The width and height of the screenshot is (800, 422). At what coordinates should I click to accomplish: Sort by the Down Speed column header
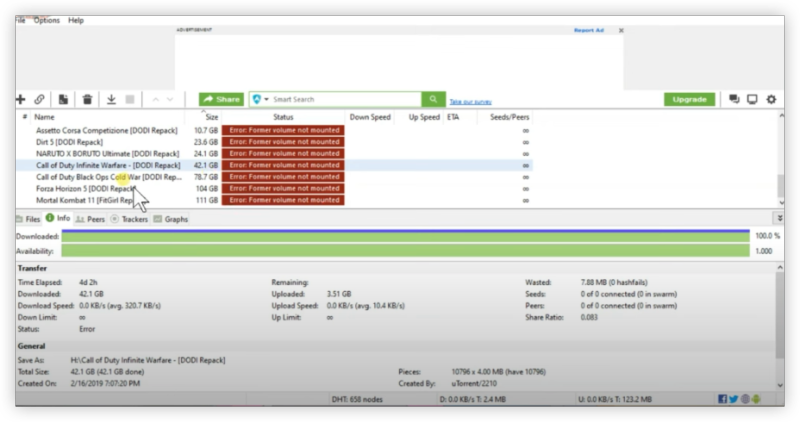click(x=370, y=117)
